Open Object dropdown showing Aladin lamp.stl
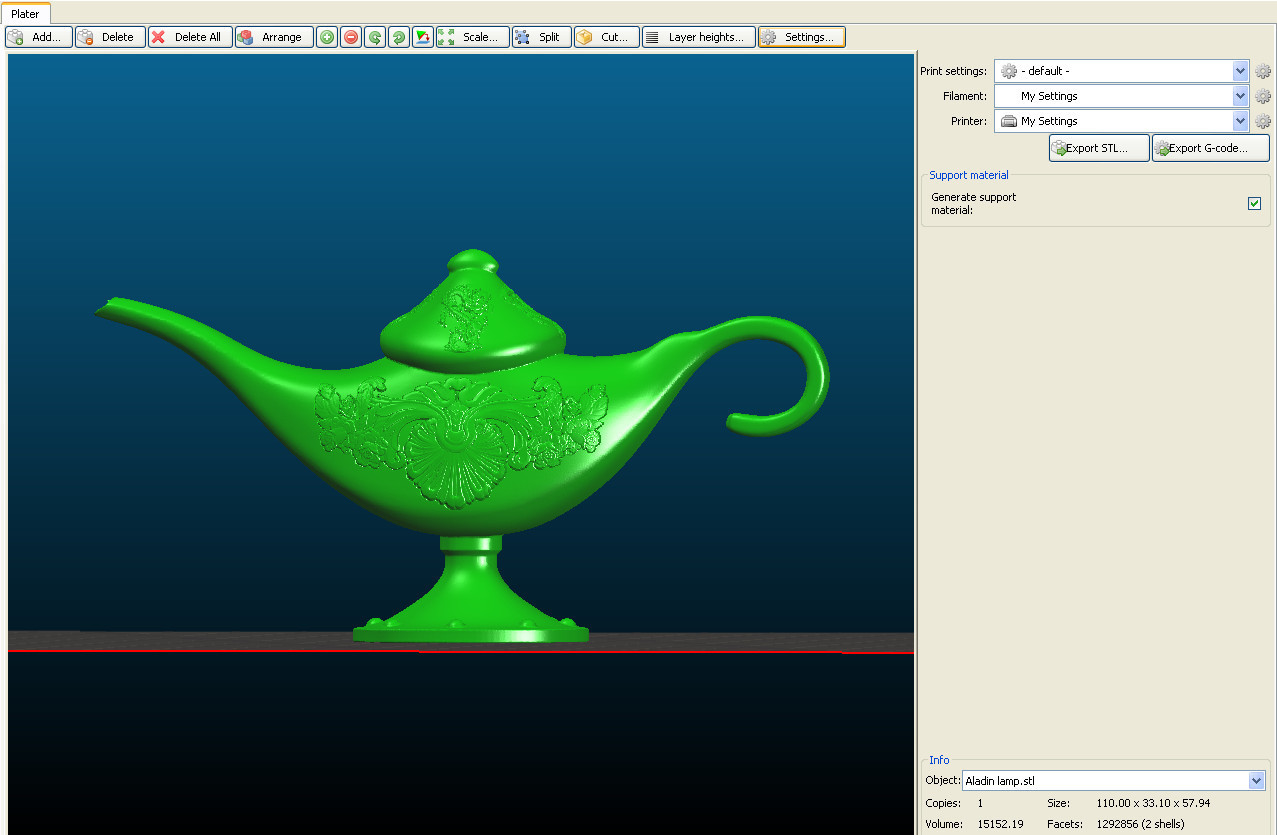 (x=1256, y=781)
